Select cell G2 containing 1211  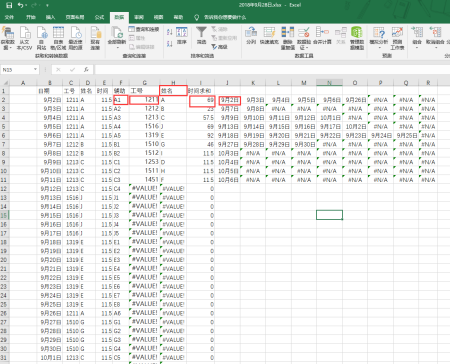point(145,100)
